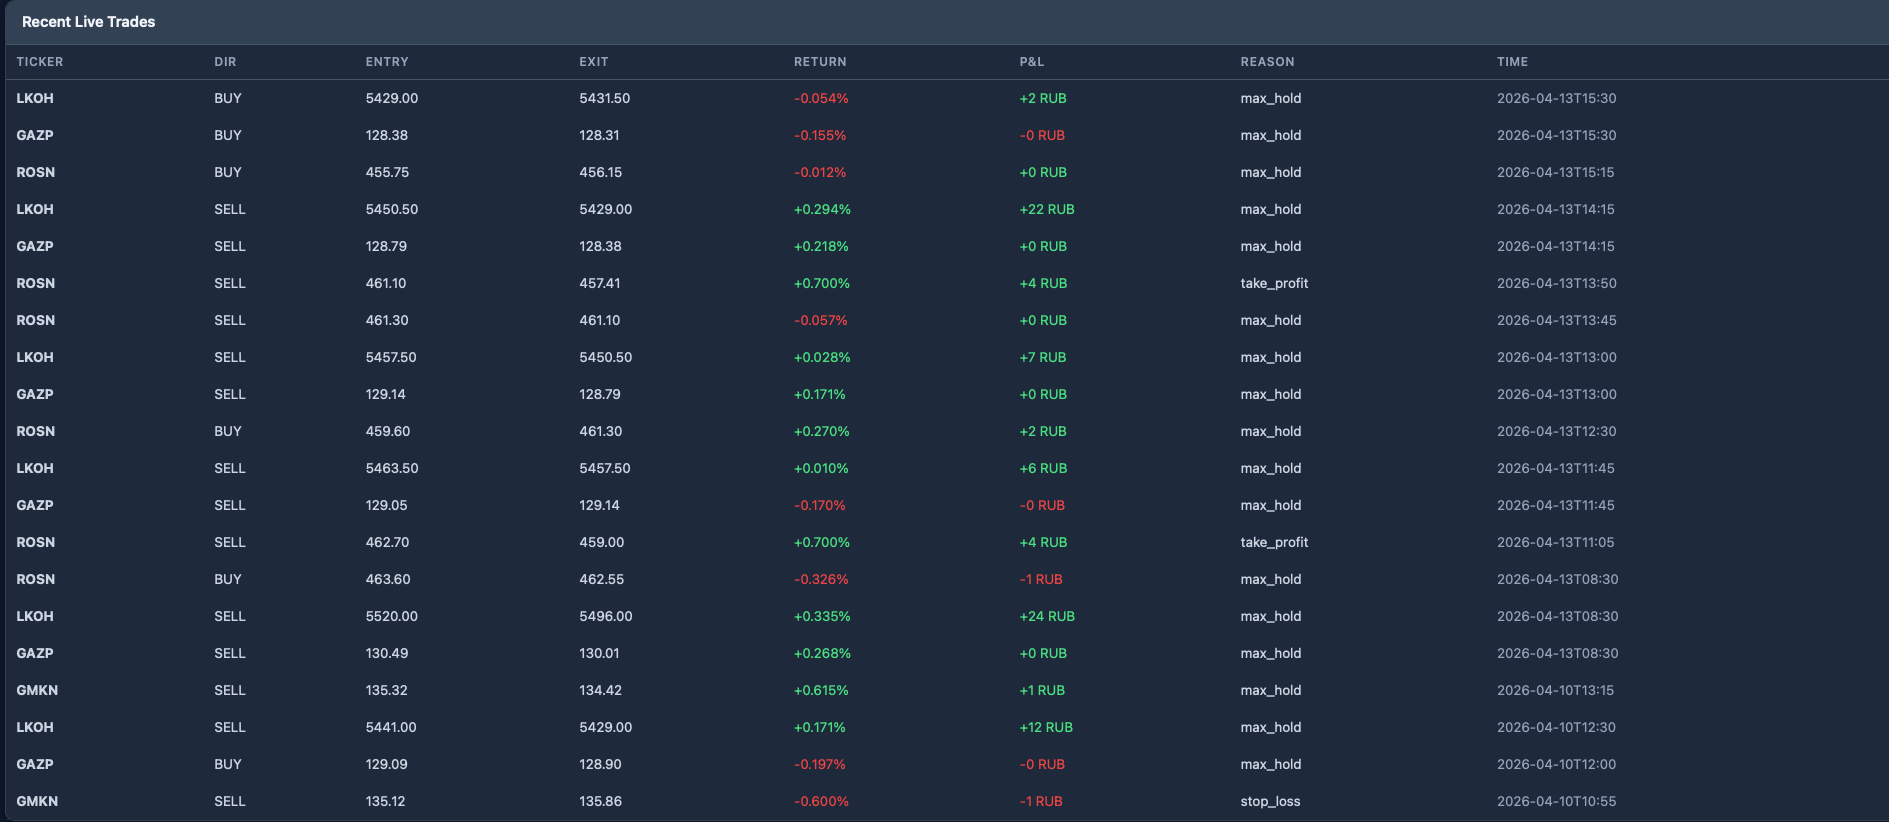The height and width of the screenshot is (822, 1889).
Task: Click the exit price 457.41
Action: (x=600, y=284)
